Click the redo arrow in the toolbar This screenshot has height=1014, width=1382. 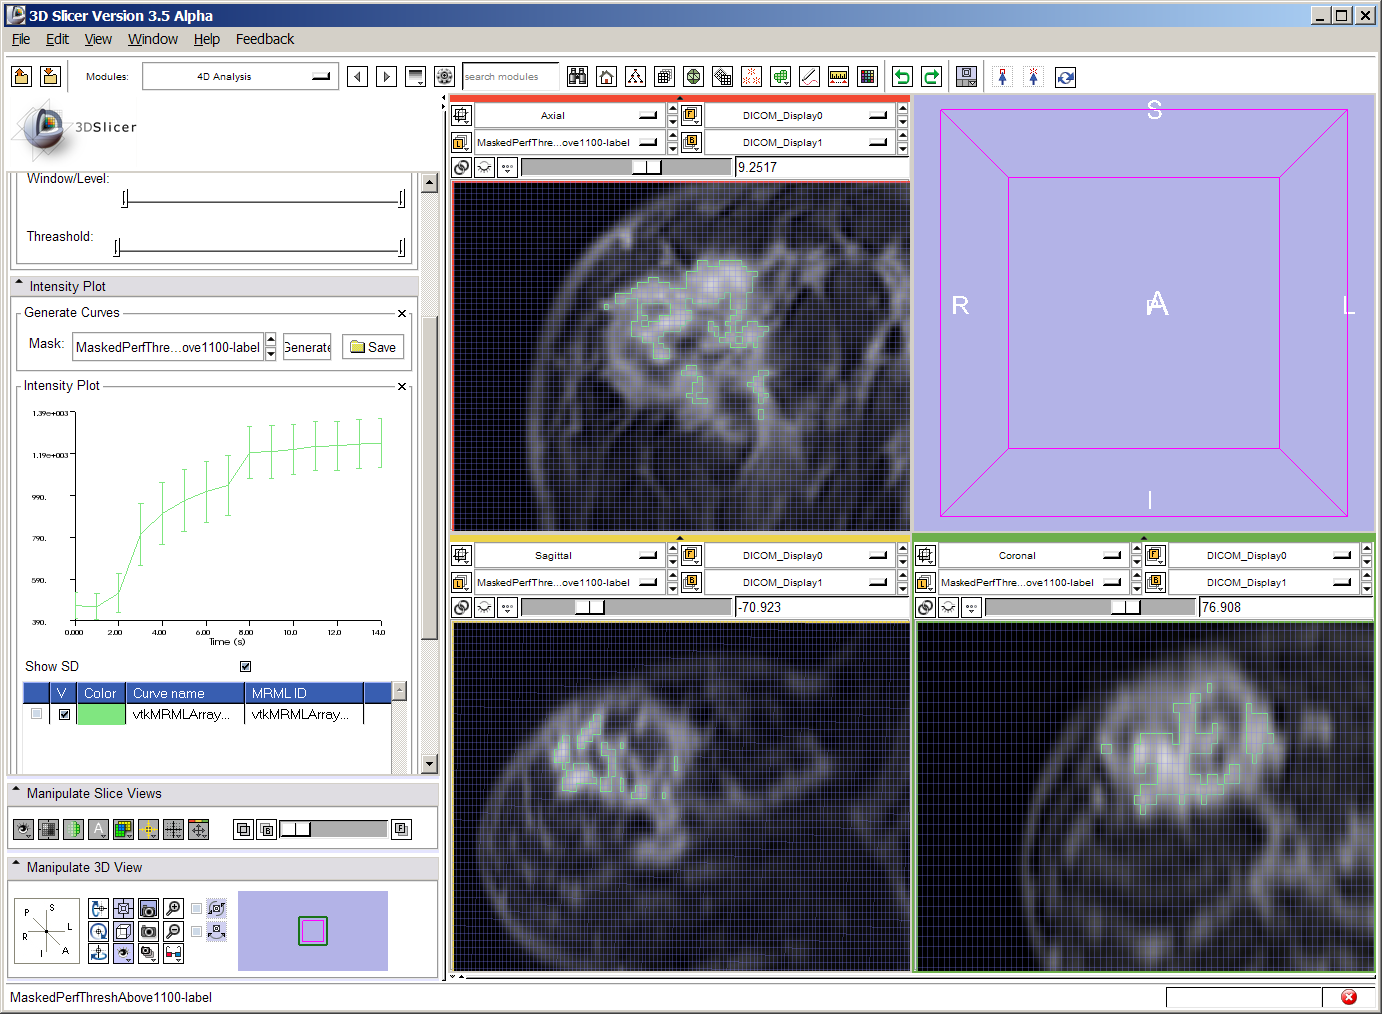point(931,77)
